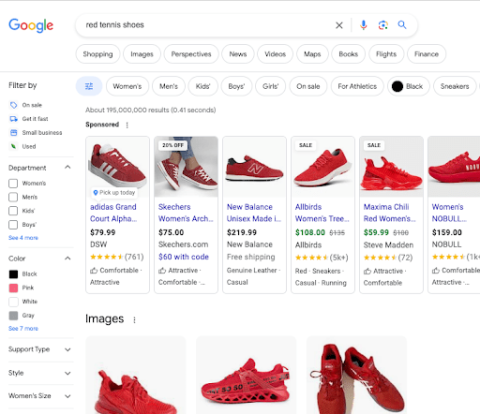Click thumbs-up icon on adidas card

click(x=94, y=270)
